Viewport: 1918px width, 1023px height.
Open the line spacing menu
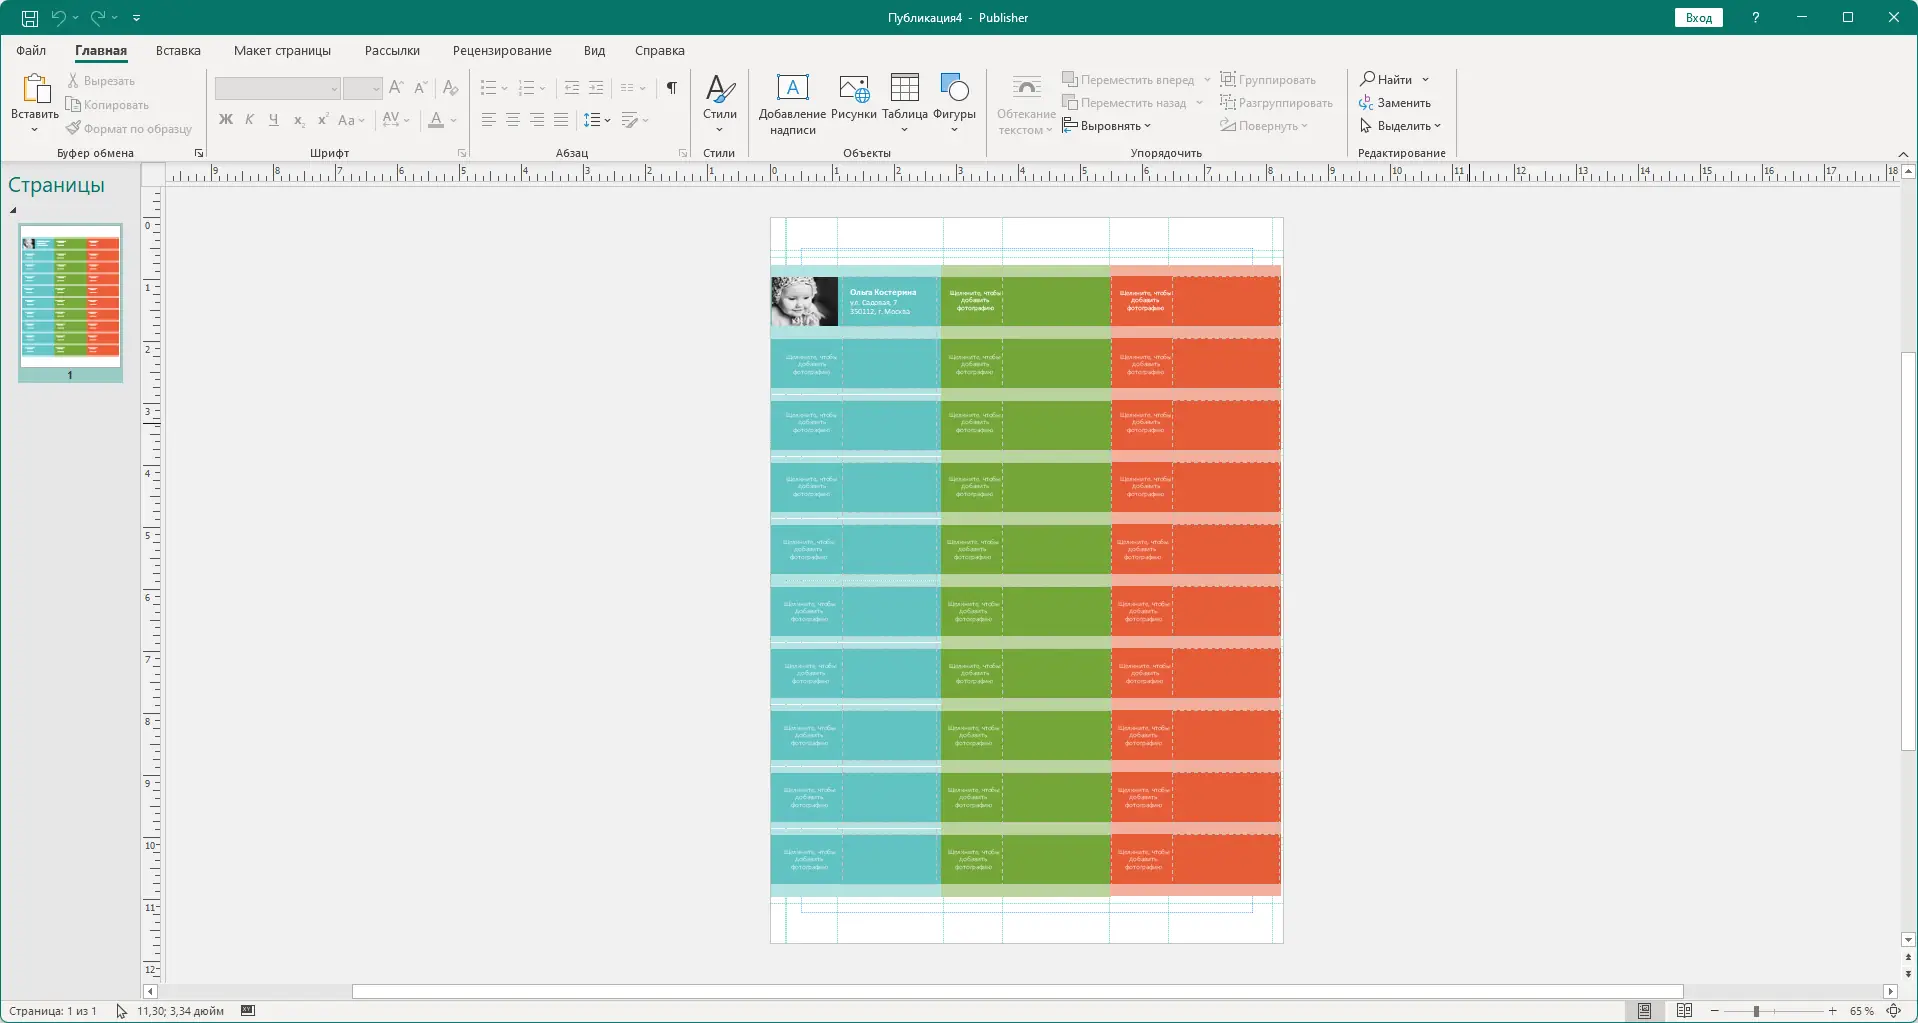tap(597, 120)
